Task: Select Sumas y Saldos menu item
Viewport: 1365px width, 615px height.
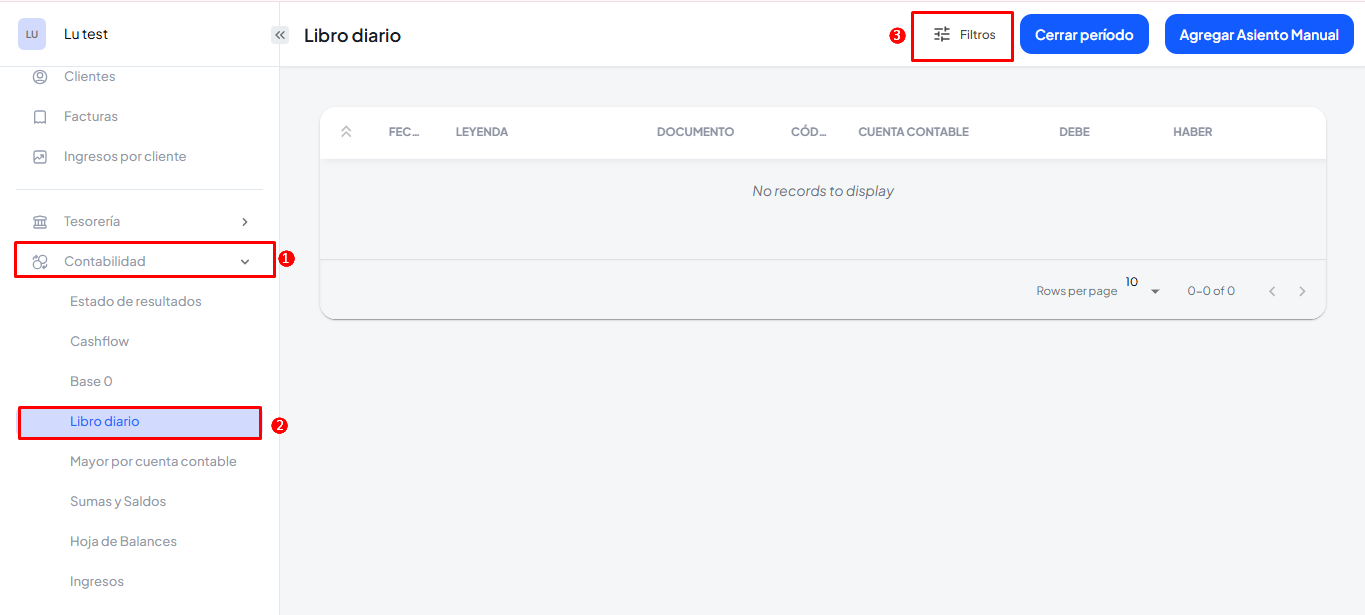Action: pyautogui.click(x=118, y=502)
